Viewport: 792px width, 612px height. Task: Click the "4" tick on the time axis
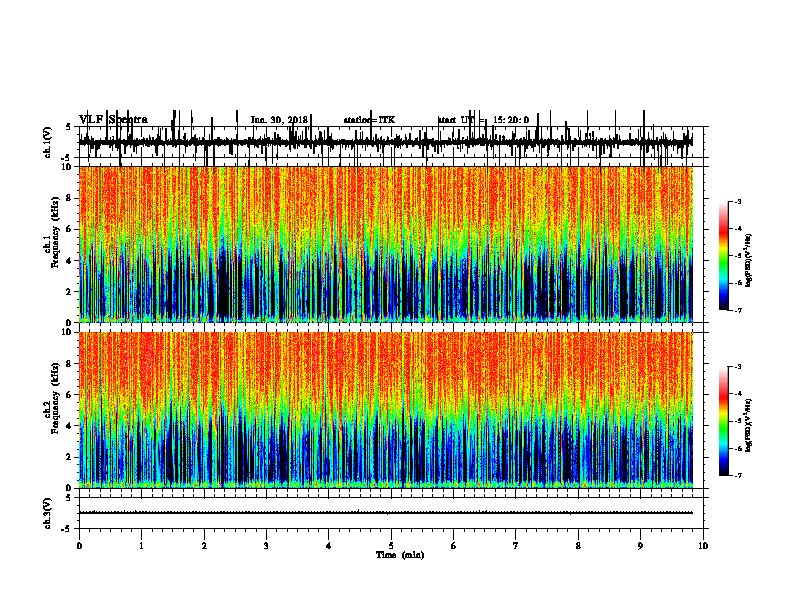[329, 546]
